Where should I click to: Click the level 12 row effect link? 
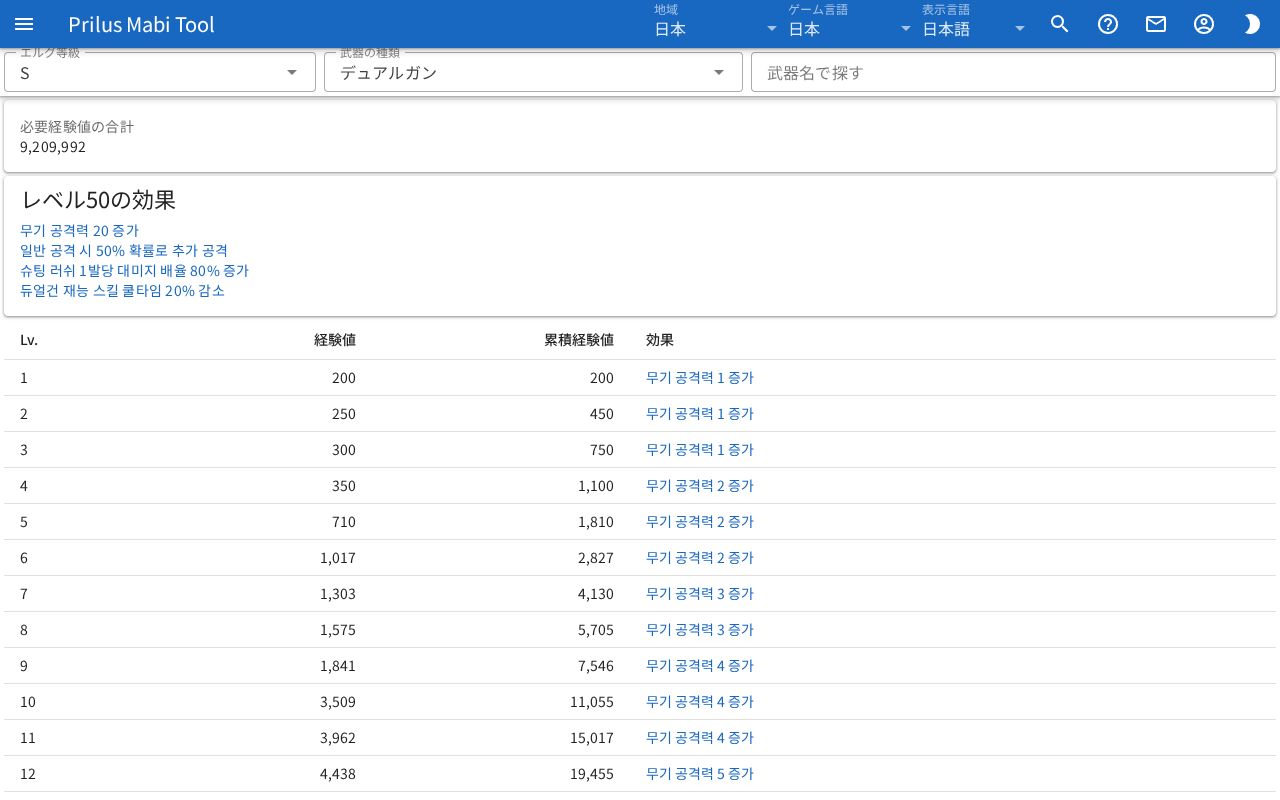699,774
